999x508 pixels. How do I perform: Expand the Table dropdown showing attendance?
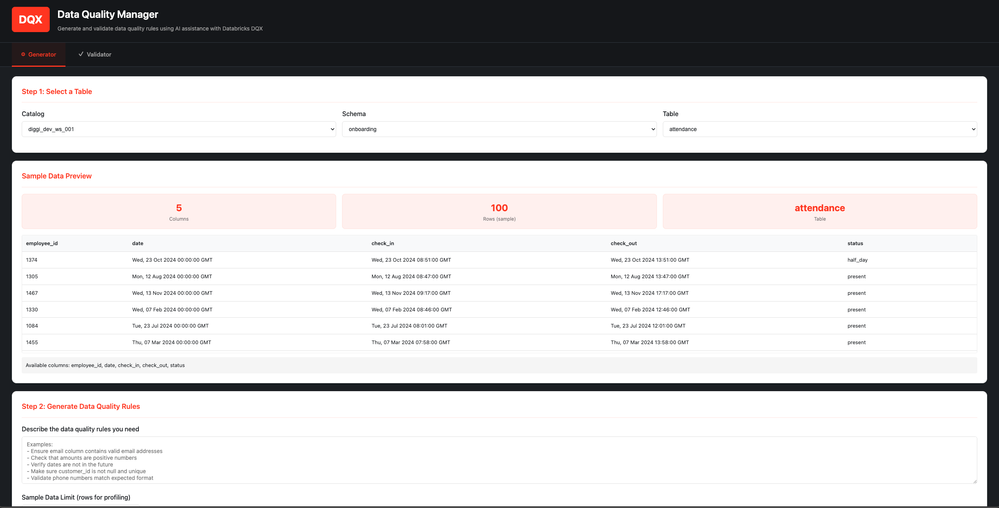tap(819, 129)
